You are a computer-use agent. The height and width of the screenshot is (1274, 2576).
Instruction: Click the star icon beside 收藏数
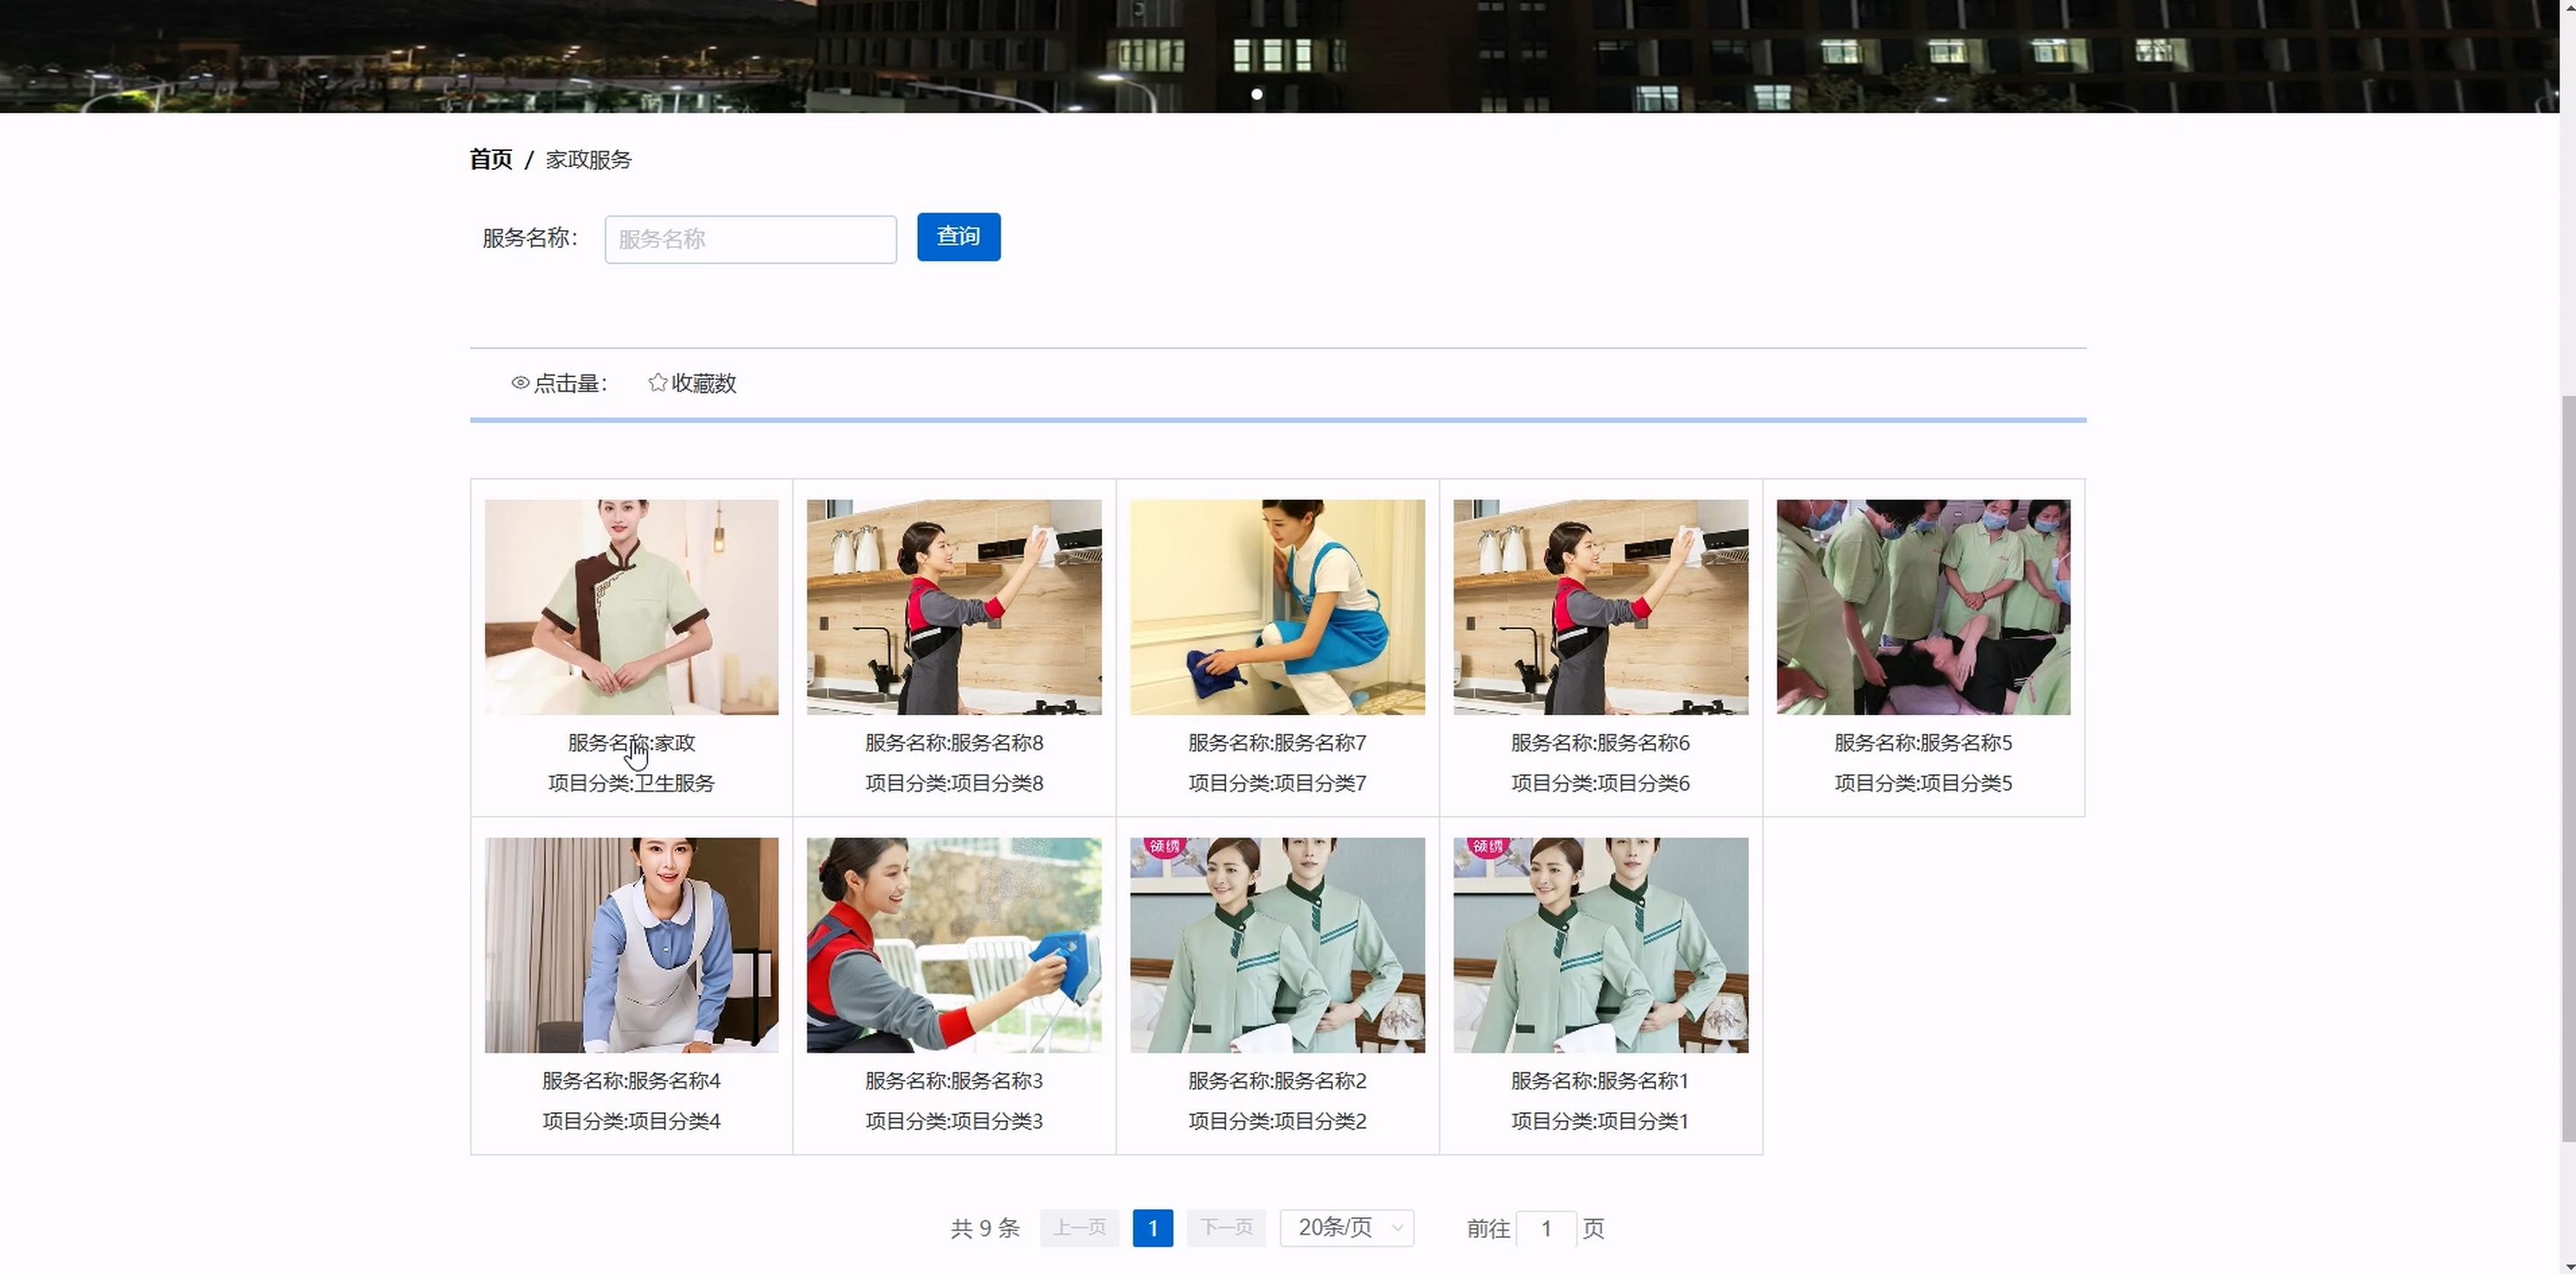click(657, 383)
